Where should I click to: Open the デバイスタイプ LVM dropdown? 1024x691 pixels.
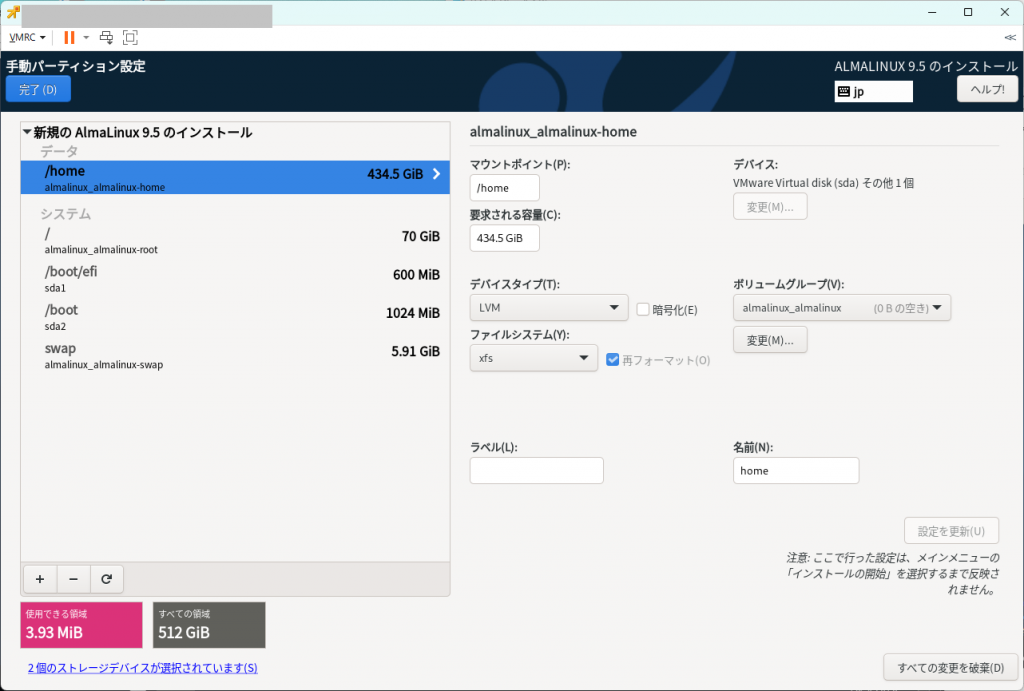[x=549, y=308]
